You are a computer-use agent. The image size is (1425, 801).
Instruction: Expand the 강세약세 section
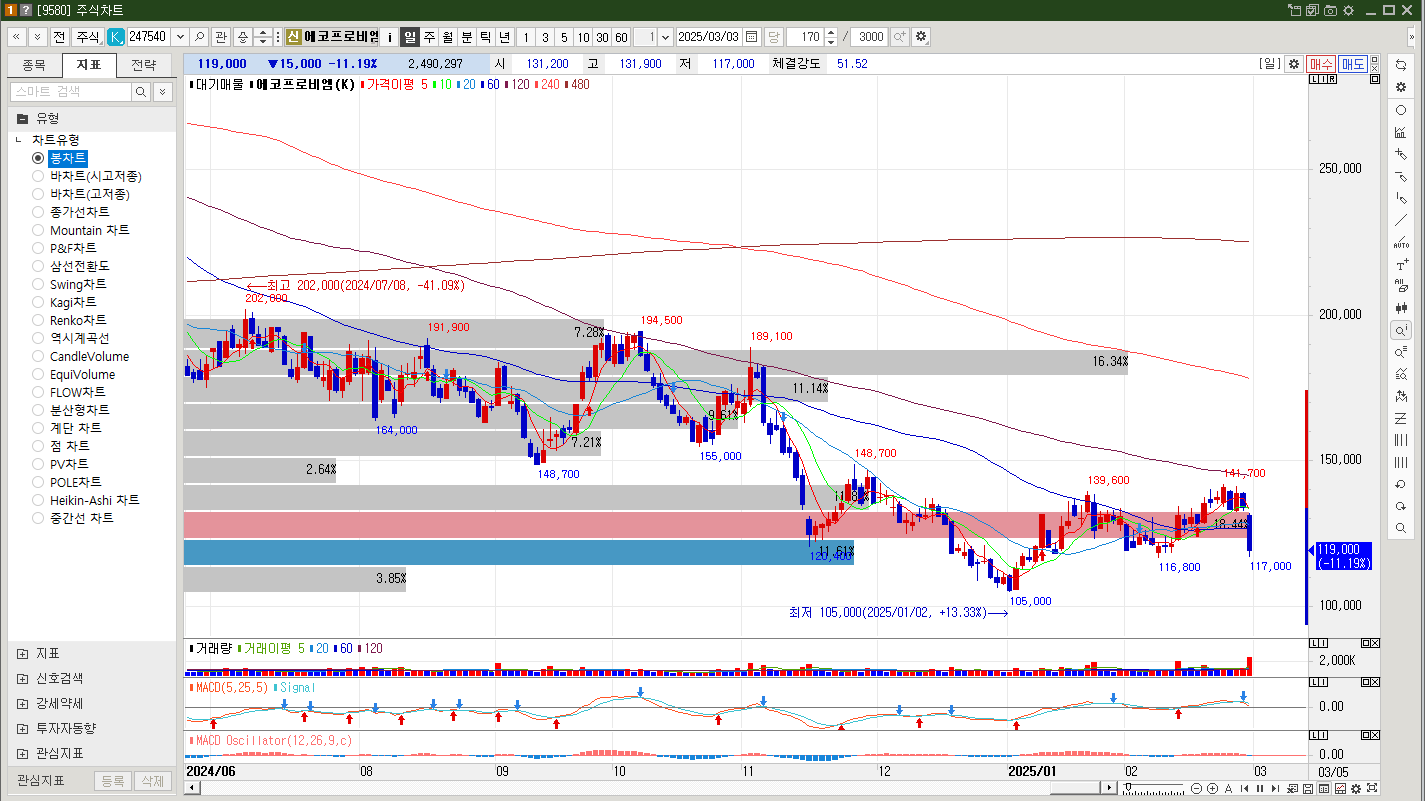coord(23,703)
